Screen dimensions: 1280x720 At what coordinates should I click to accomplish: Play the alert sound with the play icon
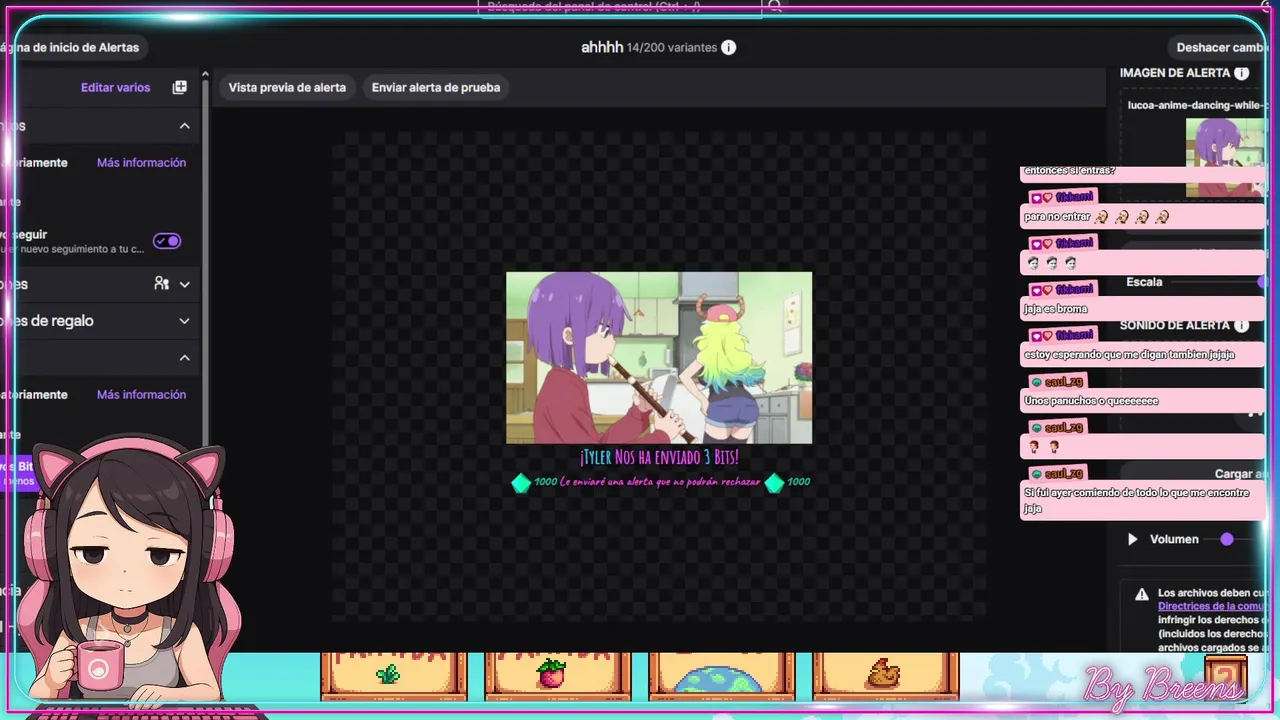1132,539
